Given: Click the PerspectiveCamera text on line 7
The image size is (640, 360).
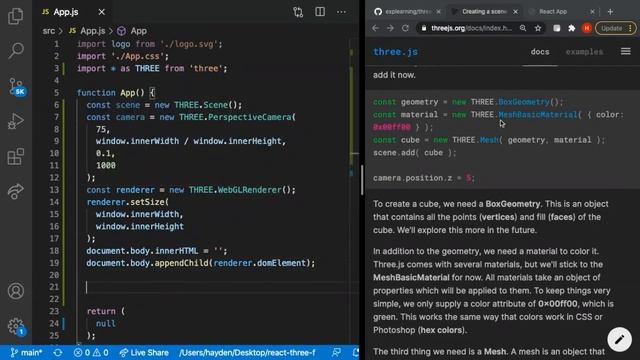Looking at the screenshot, I should click(x=250, y=117).
